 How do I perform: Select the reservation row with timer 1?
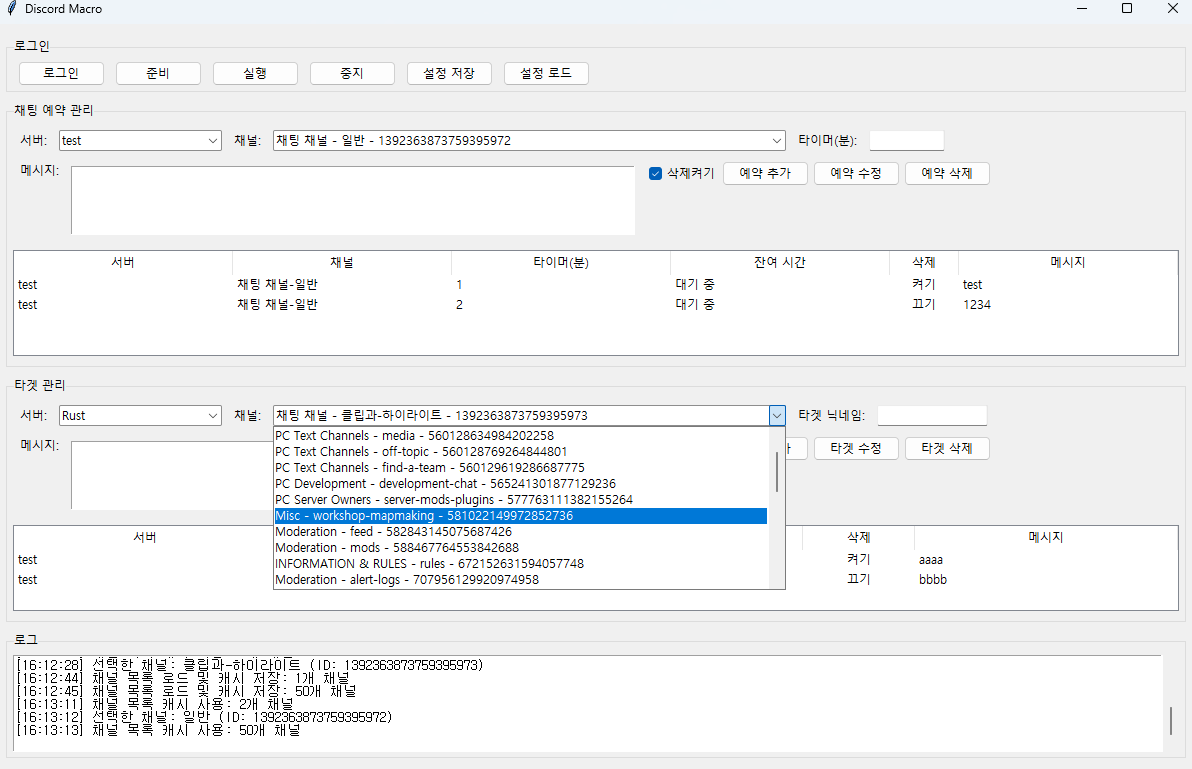(595, 284)
